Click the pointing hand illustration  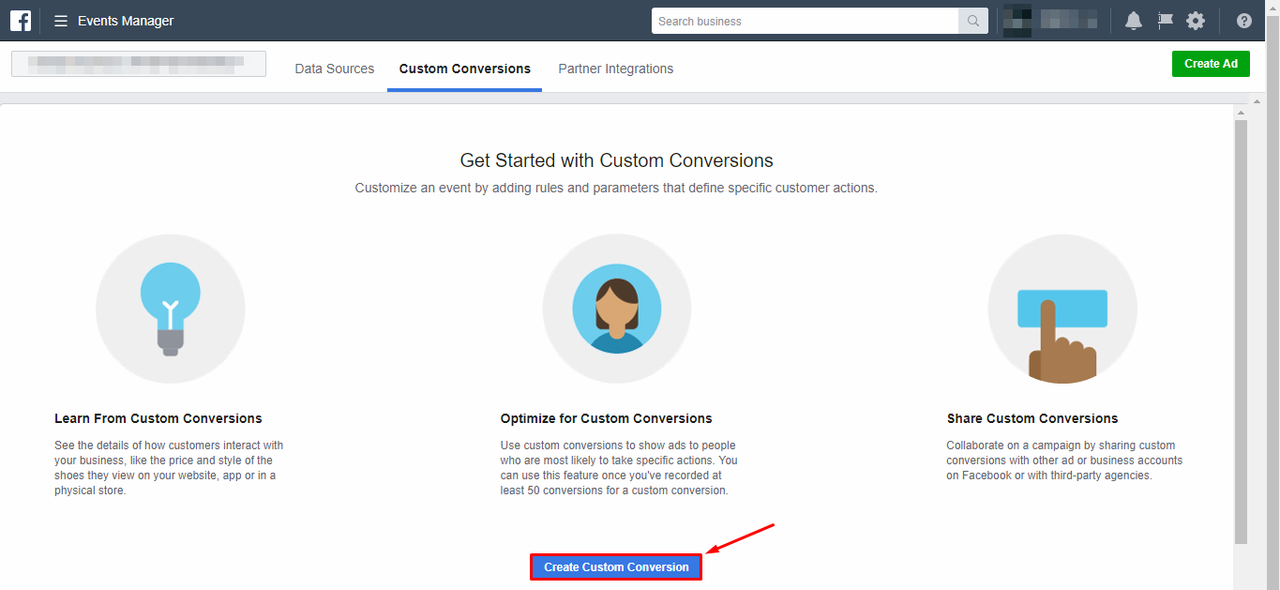pos(1062,309)
